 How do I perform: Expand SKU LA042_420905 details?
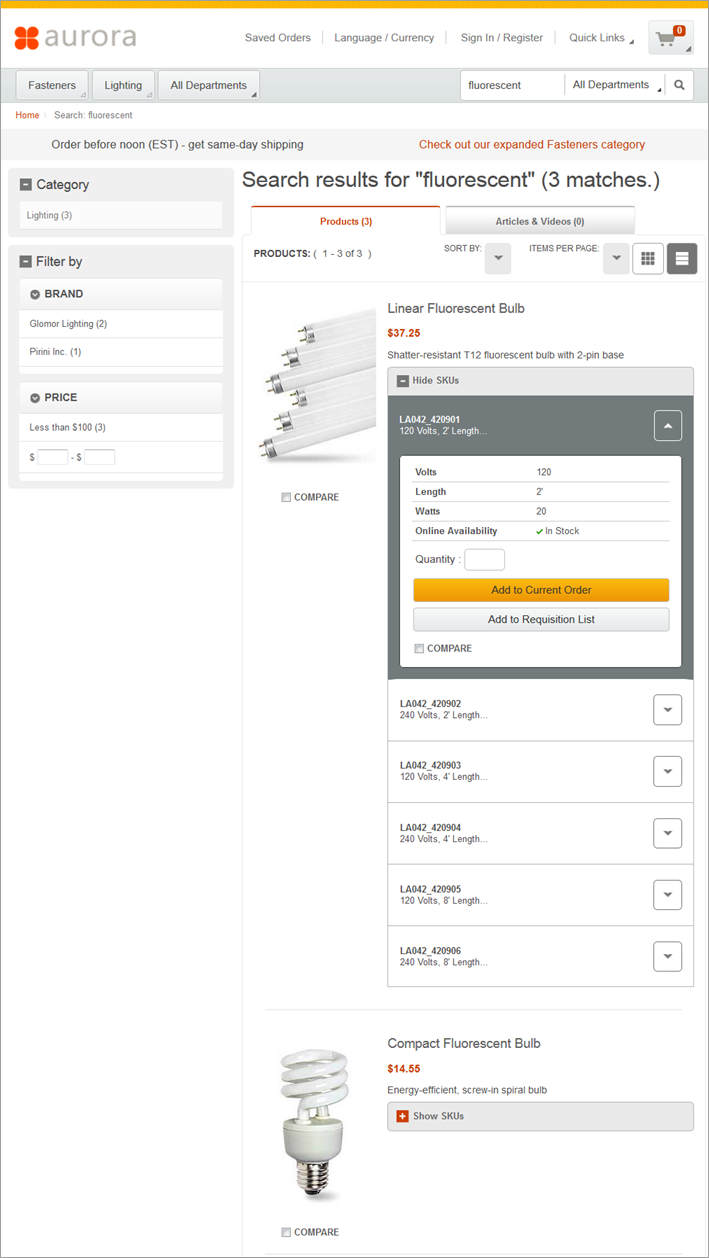[x=668, y=895]
